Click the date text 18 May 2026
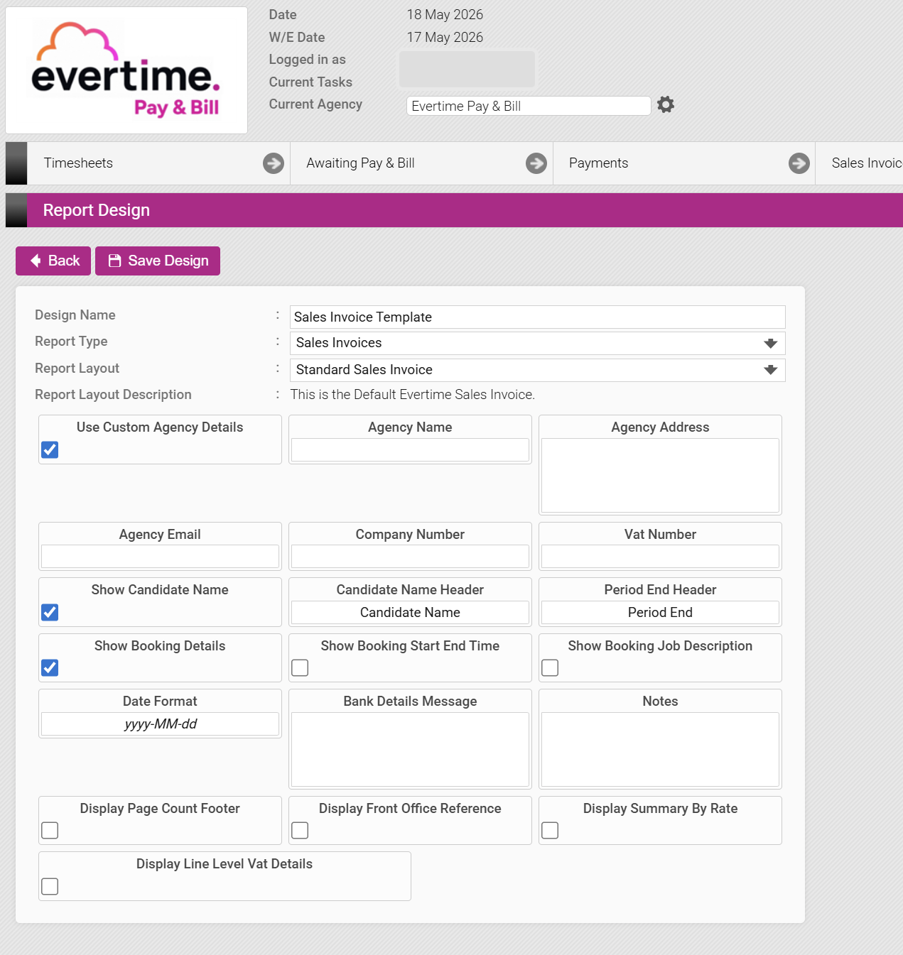Image resolution: width=903 pixels, height=955 pixels. click(445, 15)
